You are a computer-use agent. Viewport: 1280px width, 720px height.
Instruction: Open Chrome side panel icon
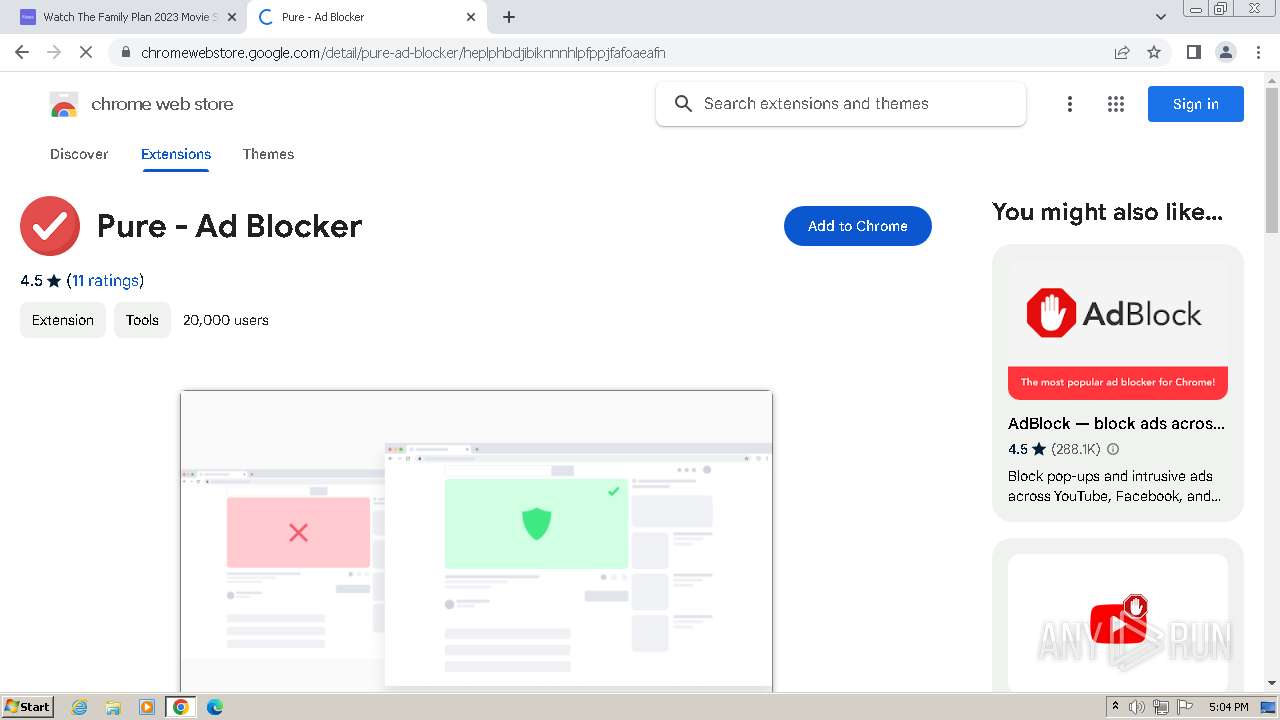pos(1193,52)
